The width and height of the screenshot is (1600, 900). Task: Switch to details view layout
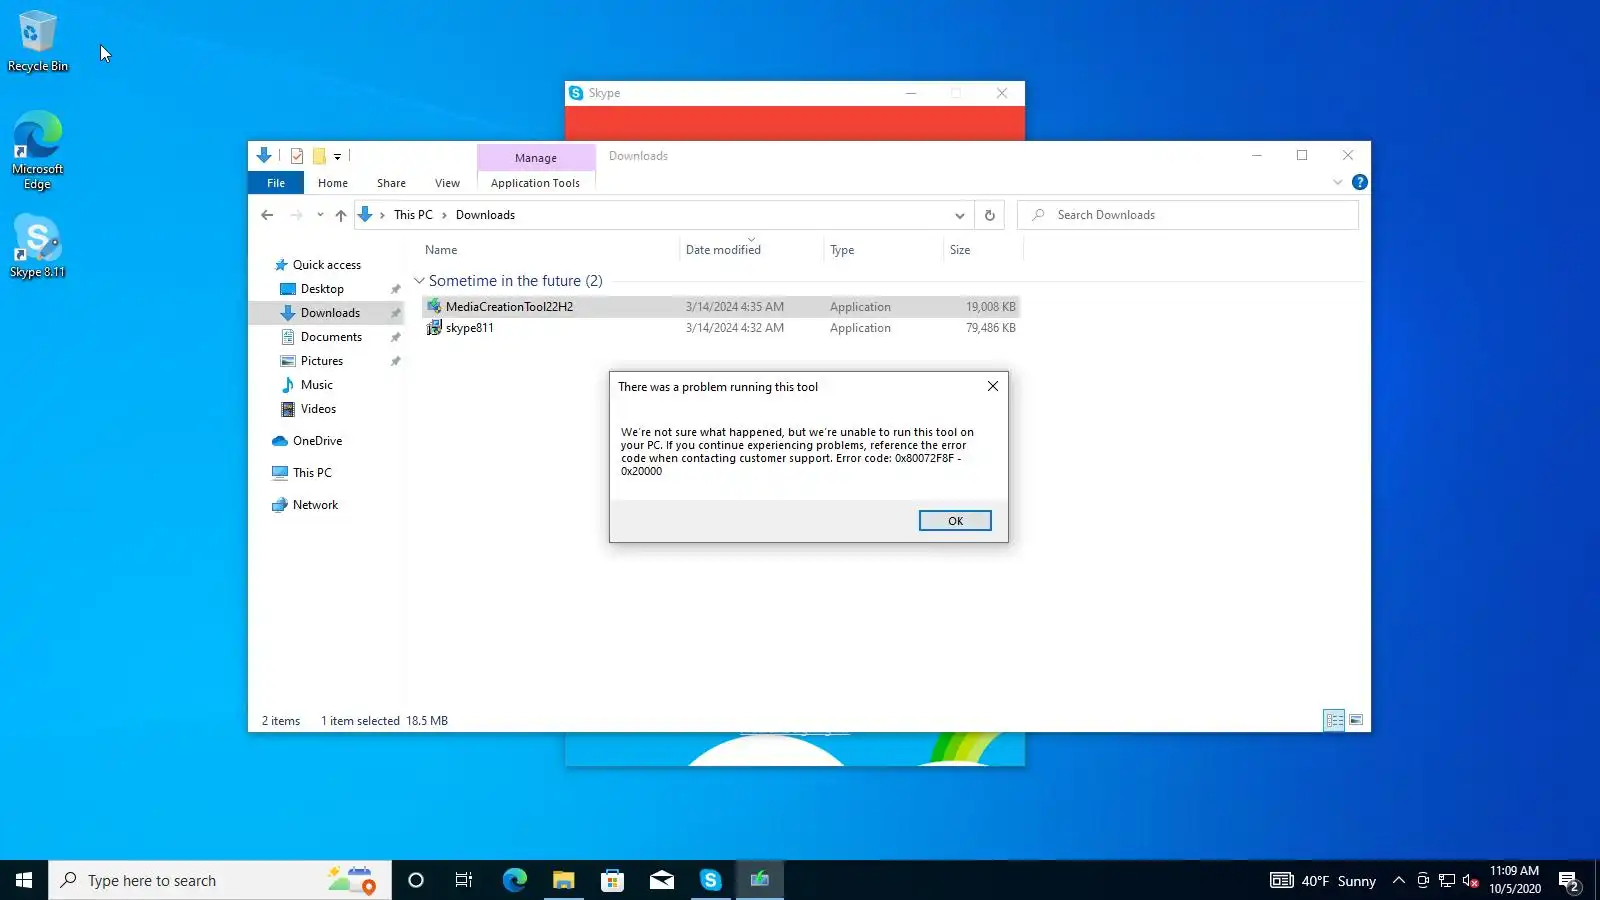click(x=1334, y=720)
